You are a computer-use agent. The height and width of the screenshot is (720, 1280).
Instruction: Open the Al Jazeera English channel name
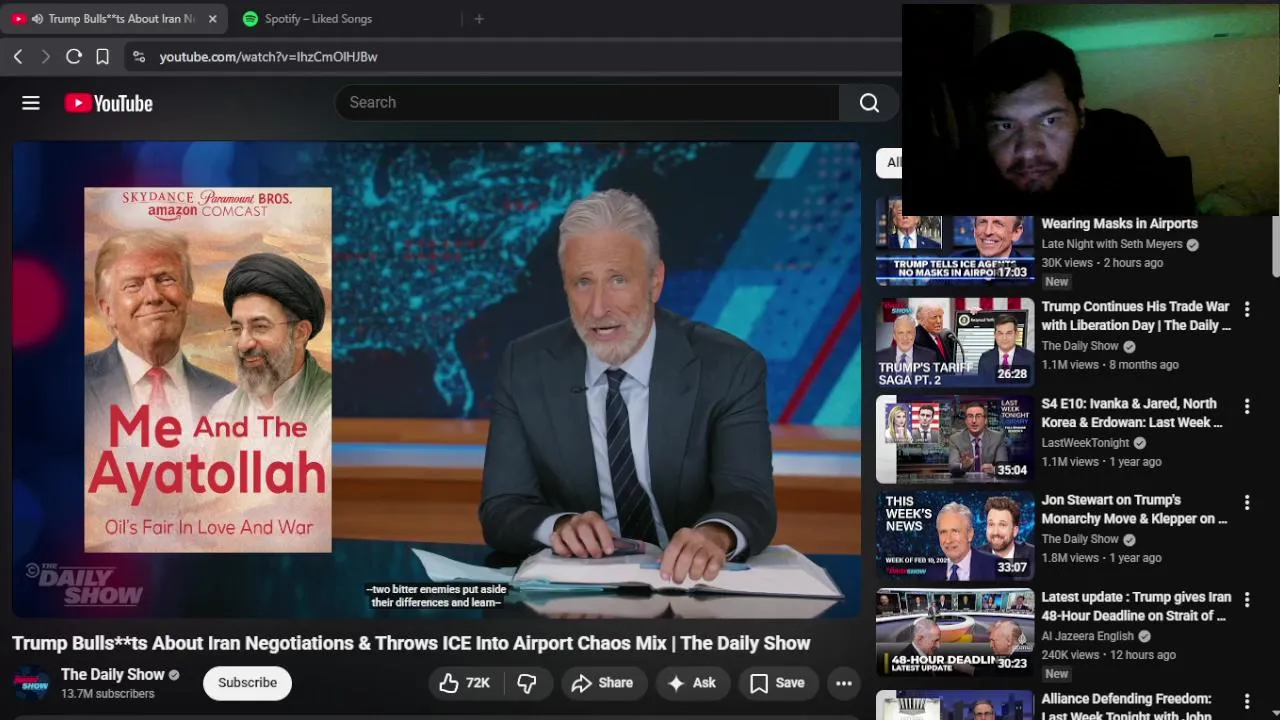coord(1087,636)
